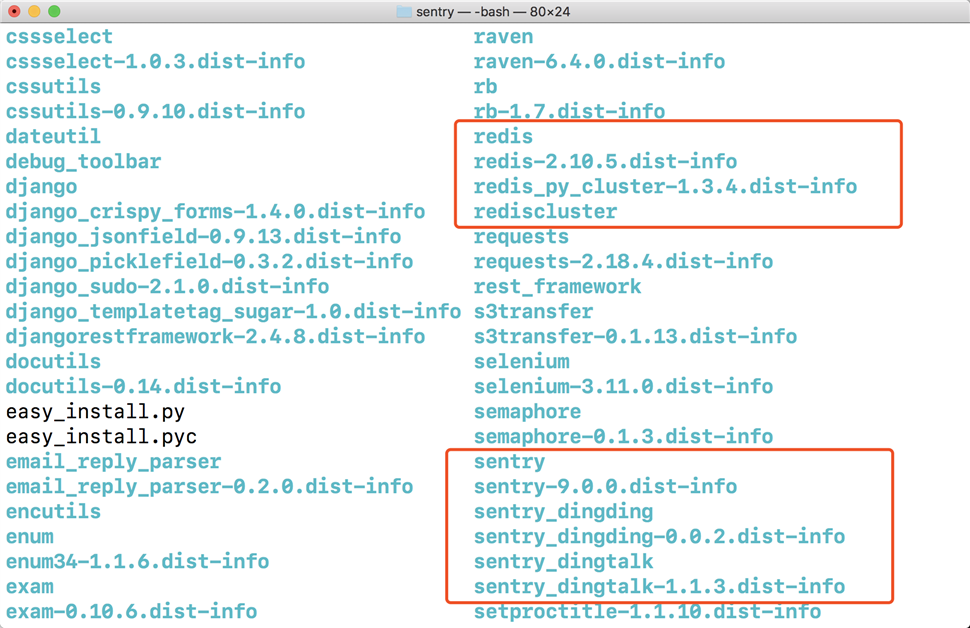Click 'enum34-1.1.6.dist-info' entry
Screen dimensions: 970x628
(x=137, y=562)
